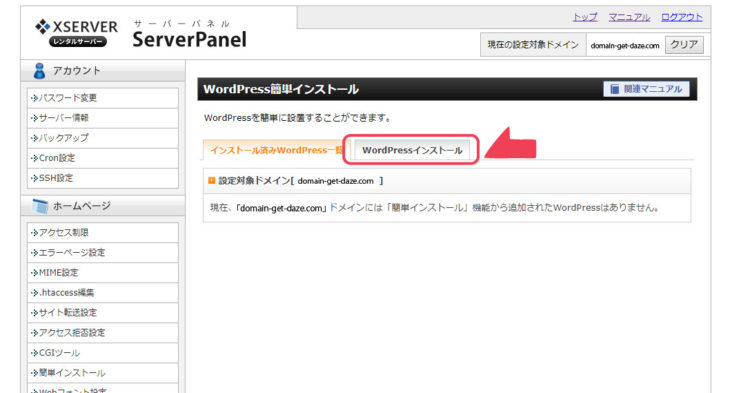Screen dimensions: 730x393
Task: Open Cron設定 menu item
Action: 103,158
